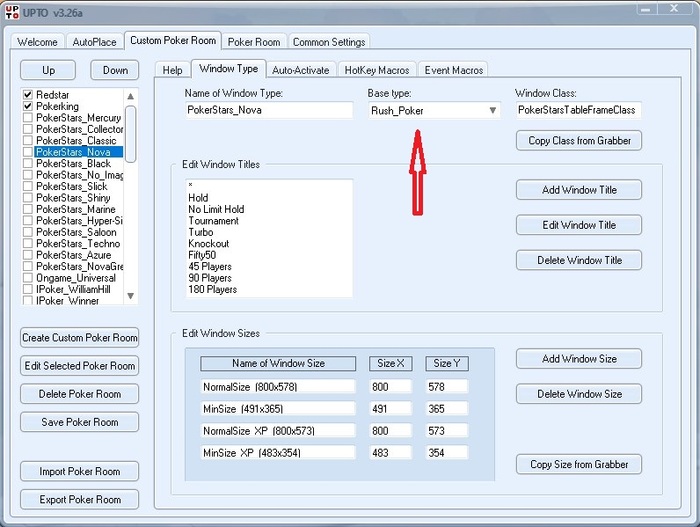700x527 pixels.
Task: Click Edit Selected Poker Room
Action: coord(79,366)
